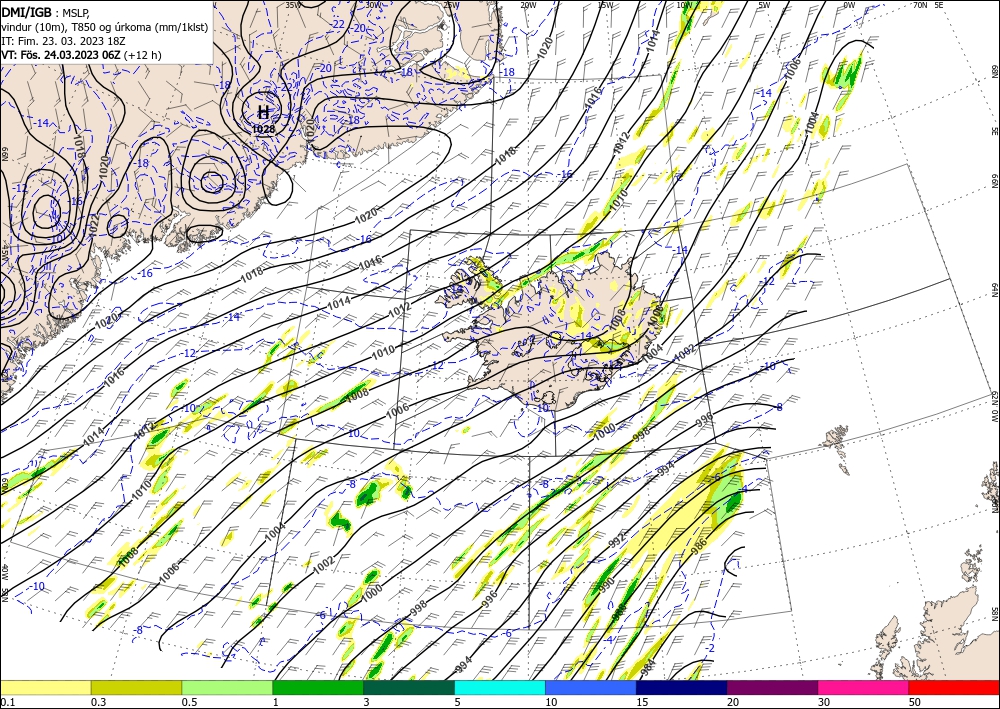
Task: Click the pink 30–50 mm legend swatch
Action: [864, 687]
